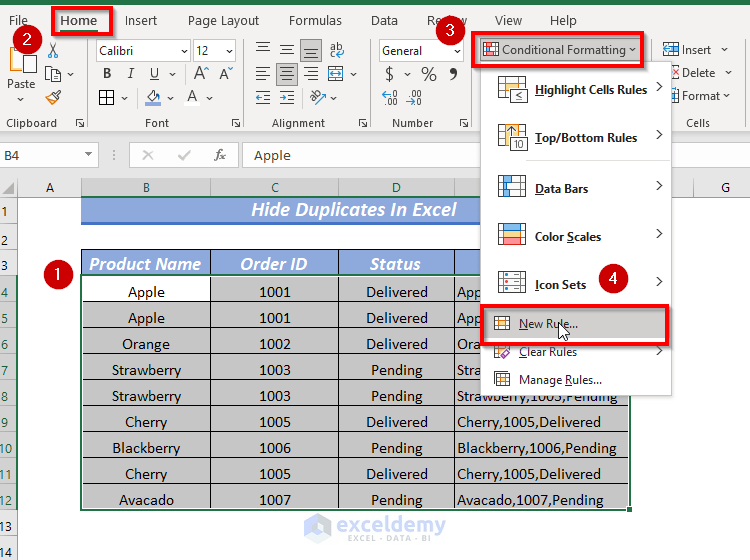Click Merge & Center icon
Screen dimensions: 750x560
point(335,74)
